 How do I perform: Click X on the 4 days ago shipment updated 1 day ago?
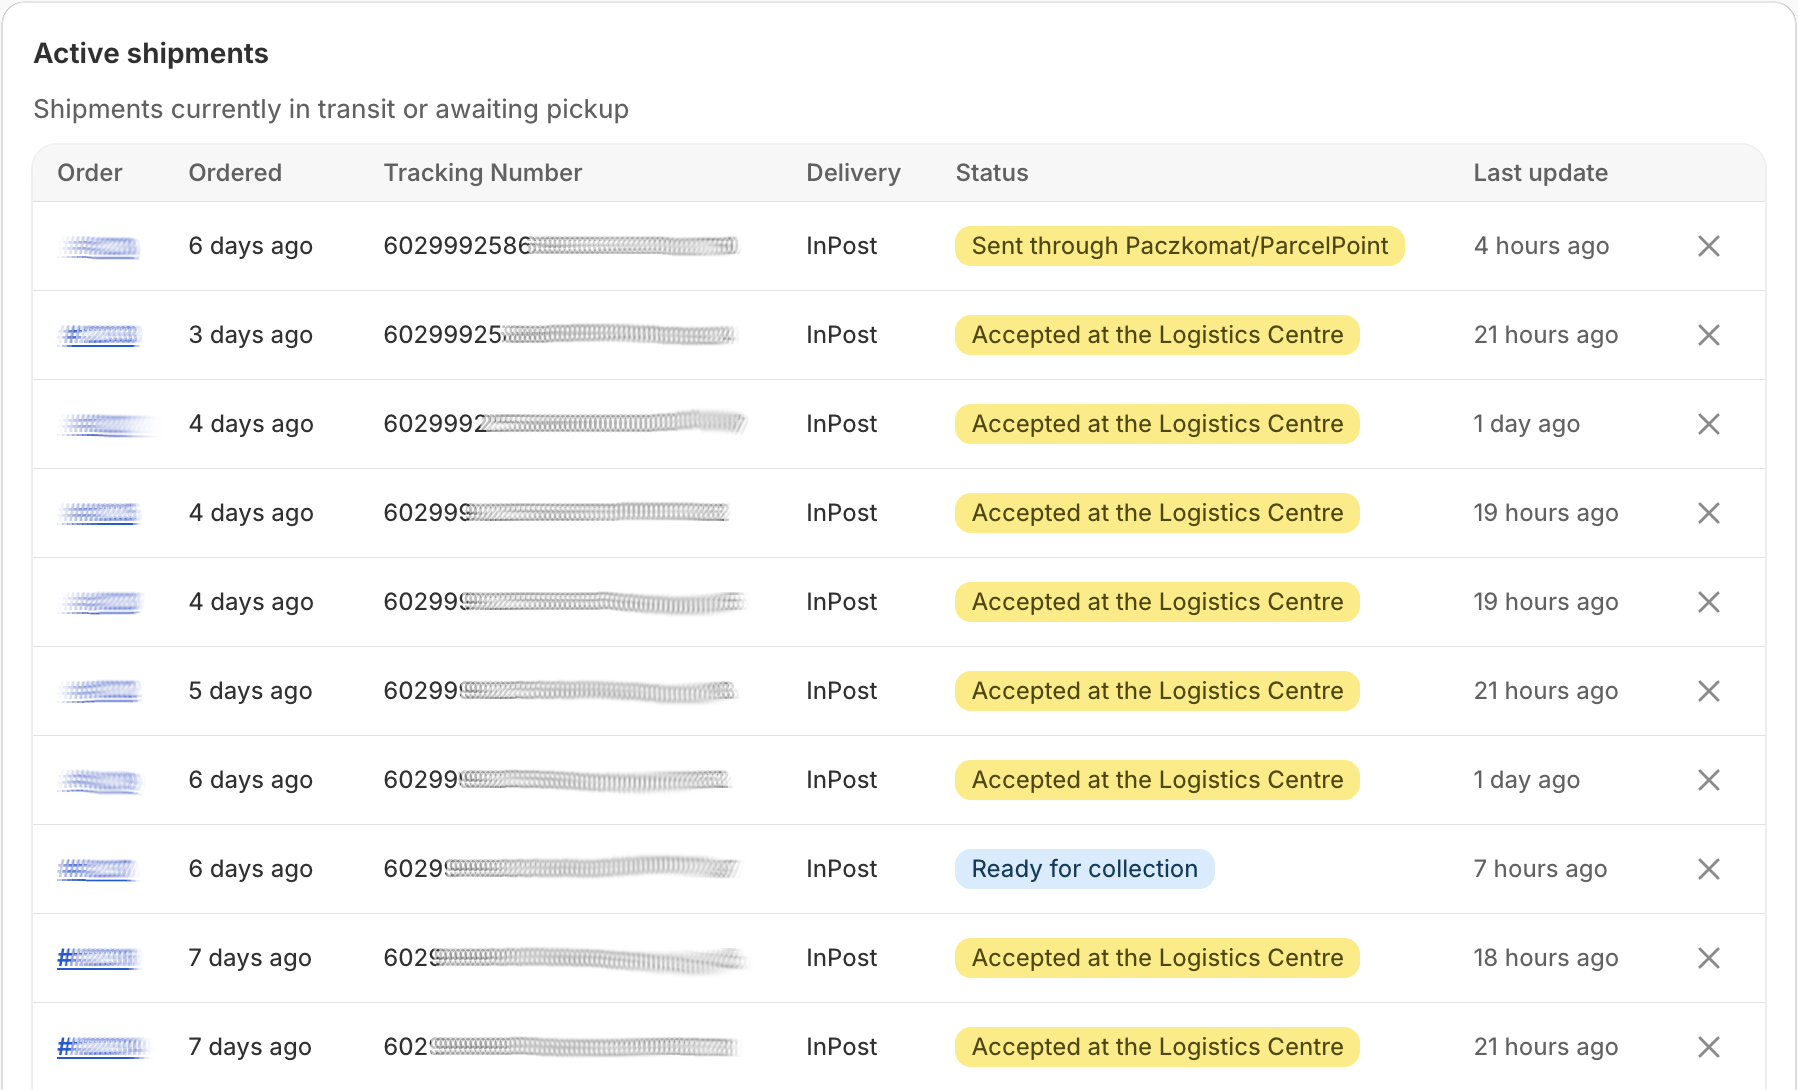1708,424
